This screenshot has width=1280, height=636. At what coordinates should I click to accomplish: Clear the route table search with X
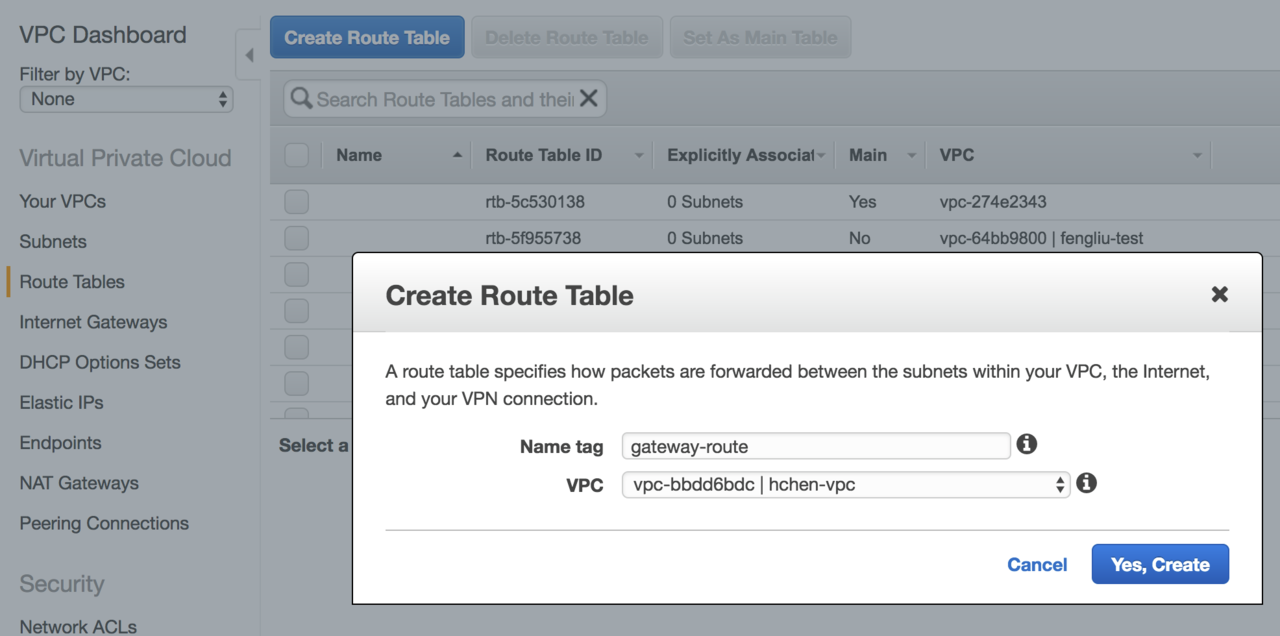coord(588,98)
